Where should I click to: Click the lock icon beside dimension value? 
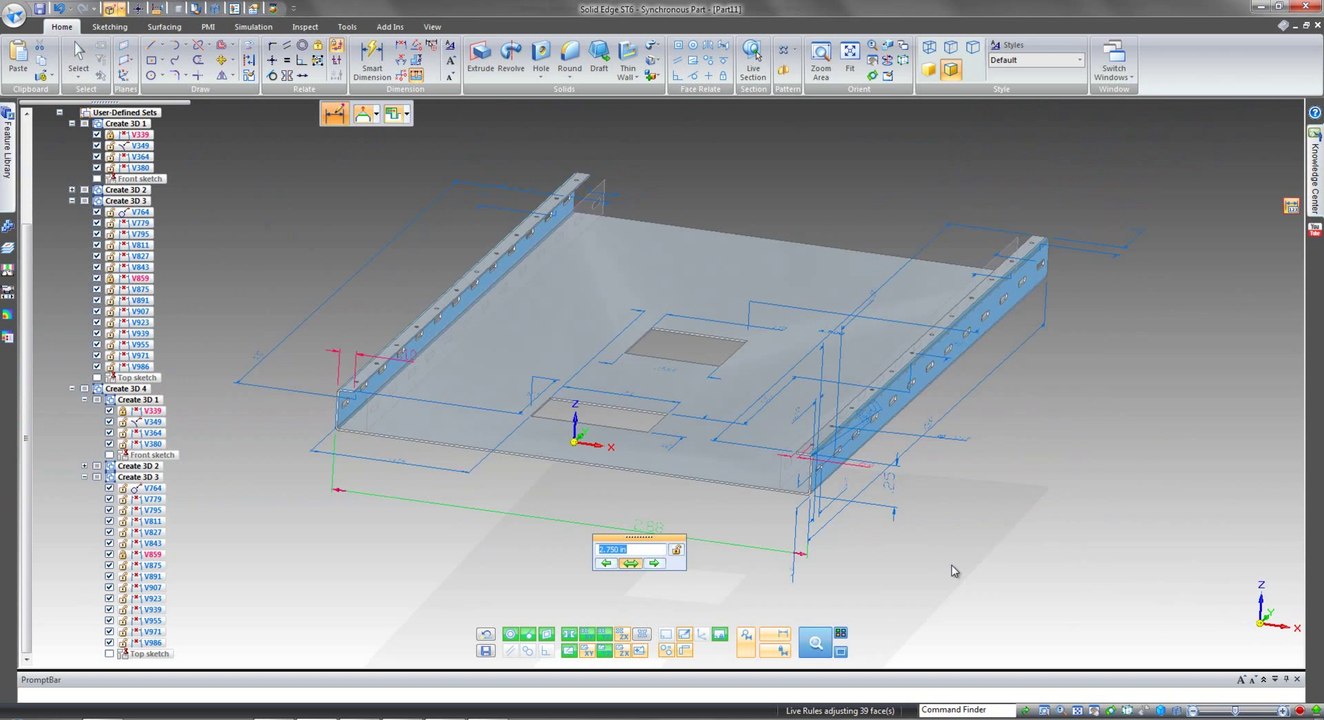click(x=676, y=549)
